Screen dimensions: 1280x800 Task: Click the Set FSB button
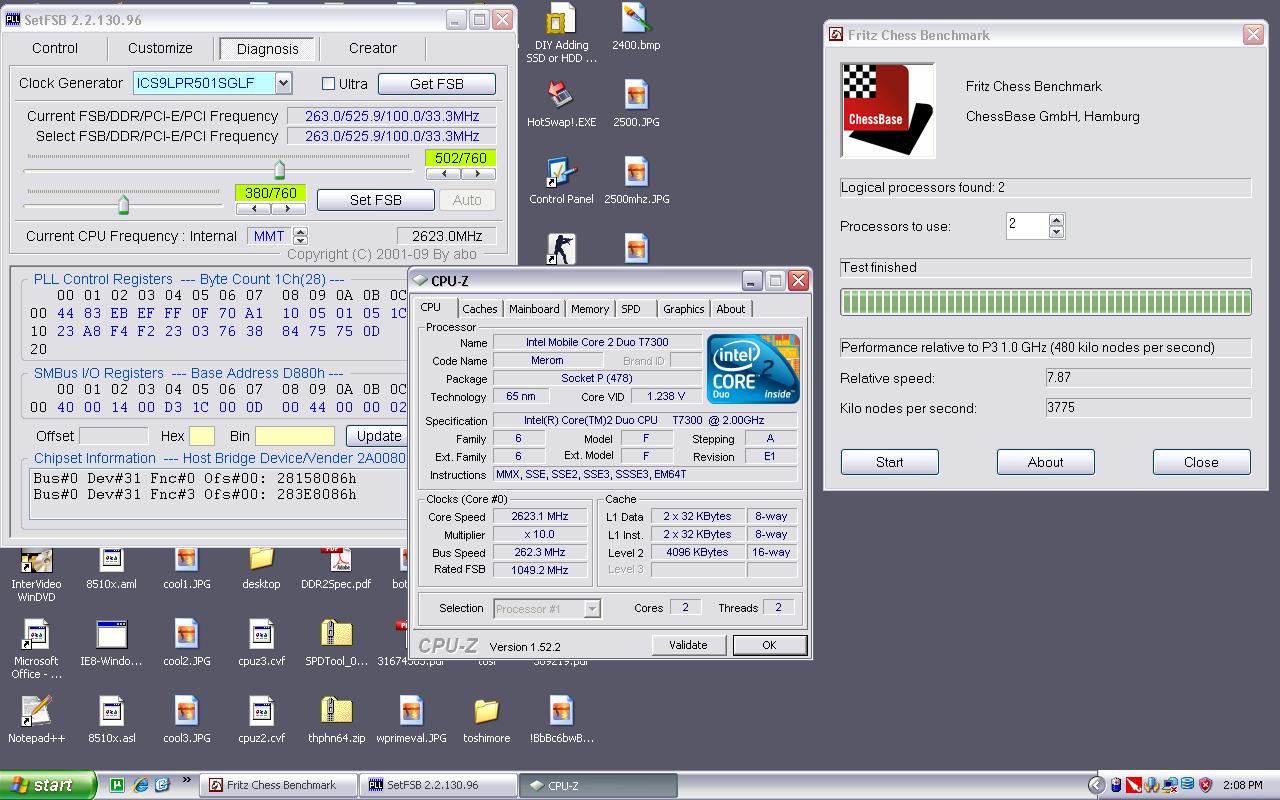tap(376, 200)
